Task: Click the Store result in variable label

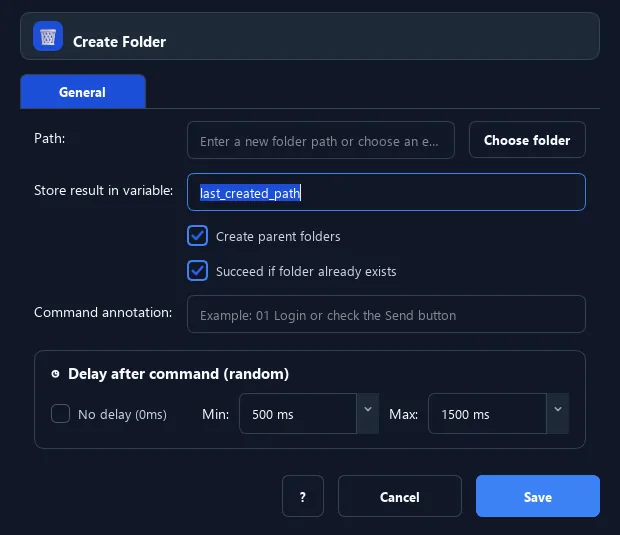Action: [104, 191]
